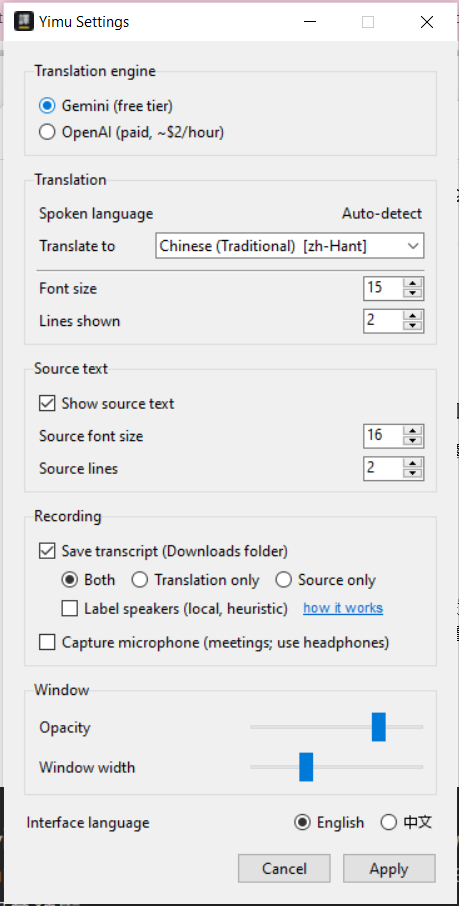Increase Lines shown with up arrow
Screen dimensions: 459x906
[412, 315]
